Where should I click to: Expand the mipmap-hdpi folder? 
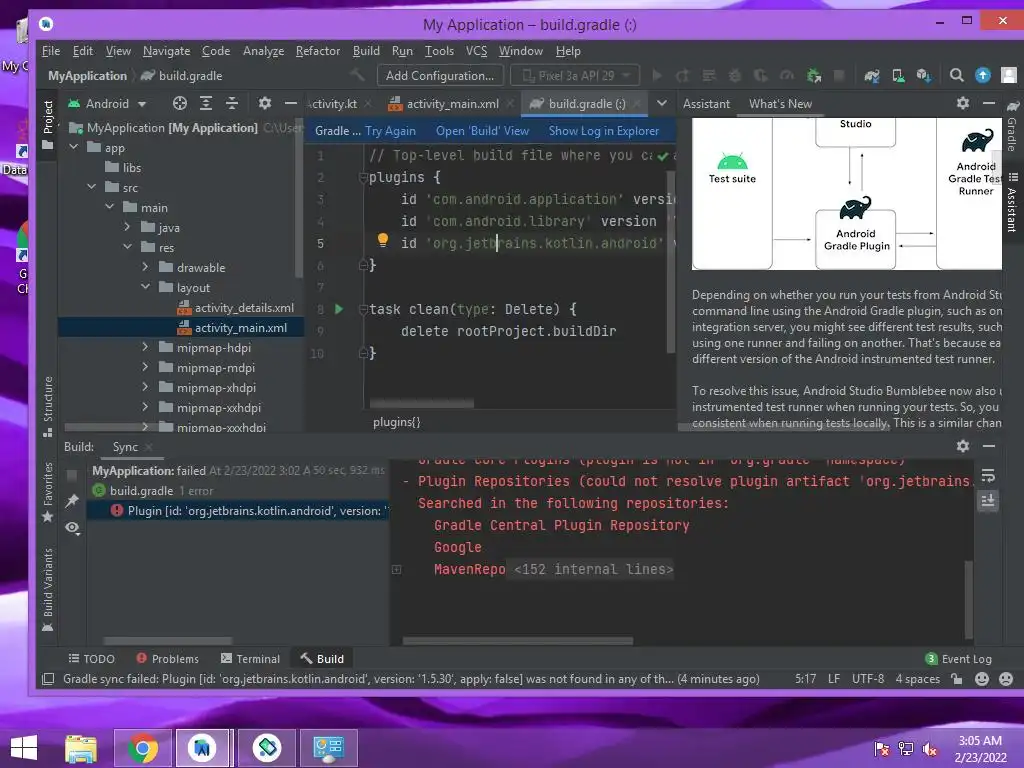(145, 347)
